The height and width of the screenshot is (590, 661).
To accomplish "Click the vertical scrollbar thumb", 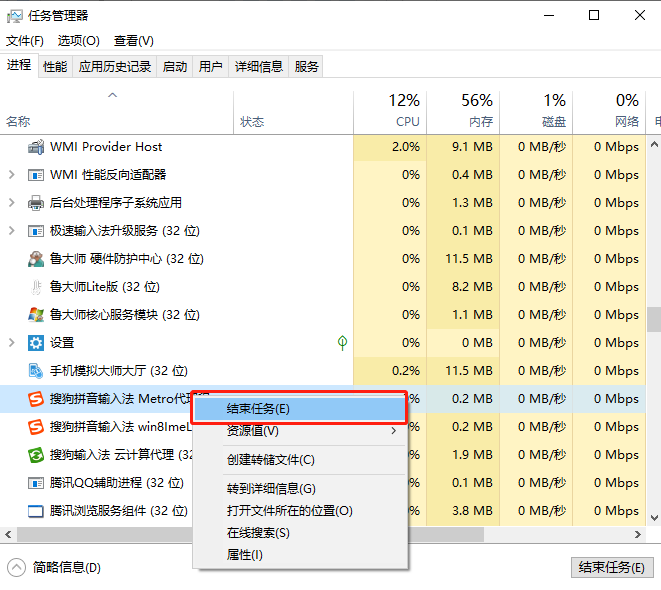I will pyautogui.click(x=654, y=319).
